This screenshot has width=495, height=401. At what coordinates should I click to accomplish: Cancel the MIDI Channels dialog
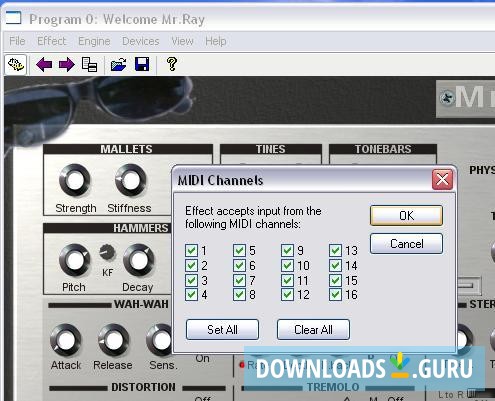(x=406, y=244)
